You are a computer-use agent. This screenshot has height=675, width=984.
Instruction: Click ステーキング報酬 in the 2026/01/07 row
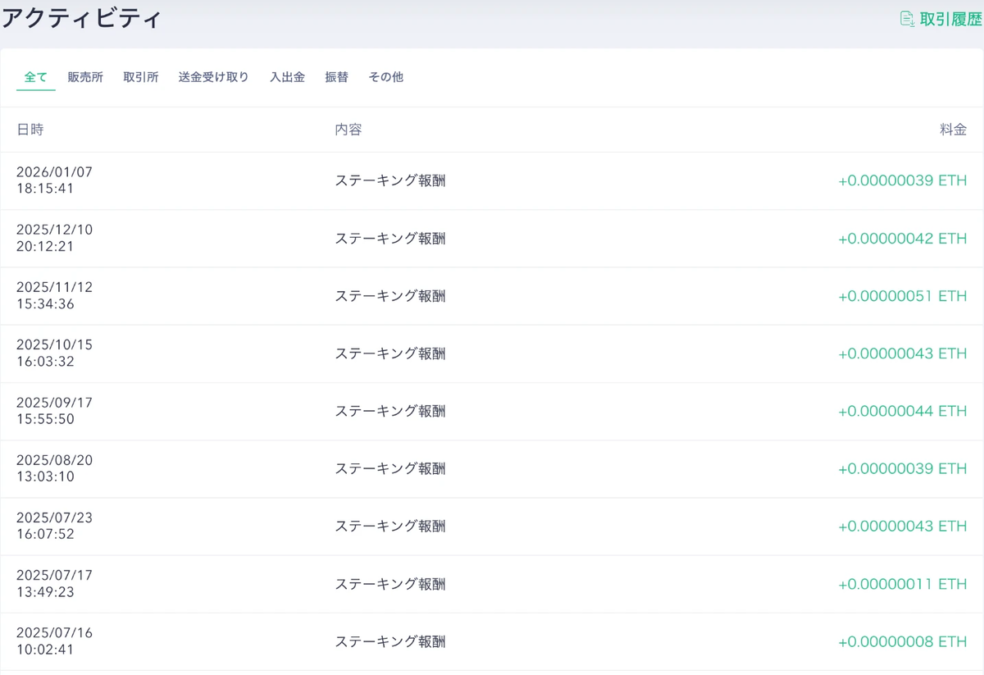pyautogui.click(x=390, y=181)
